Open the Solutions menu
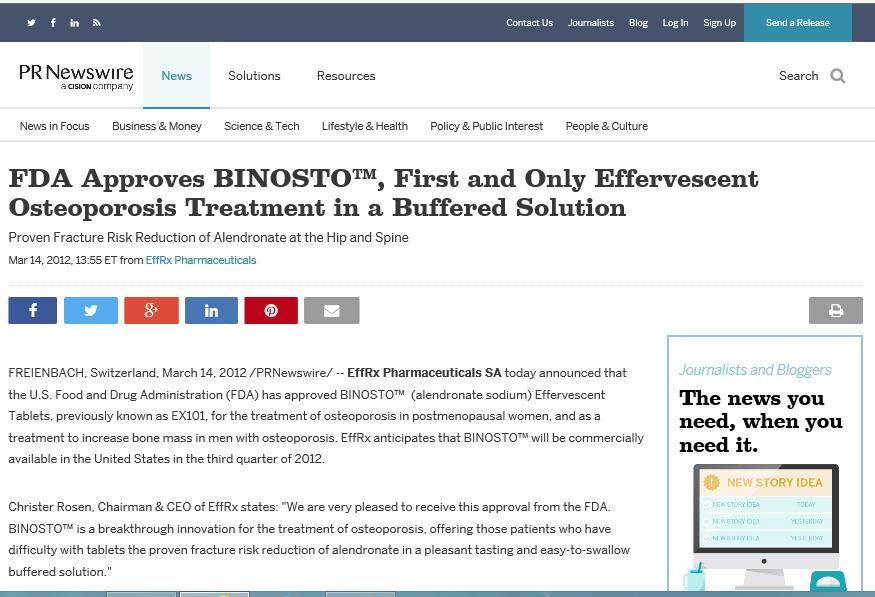Image resolution: width=875 pixels, height=597 pixels. coord(254,76)
